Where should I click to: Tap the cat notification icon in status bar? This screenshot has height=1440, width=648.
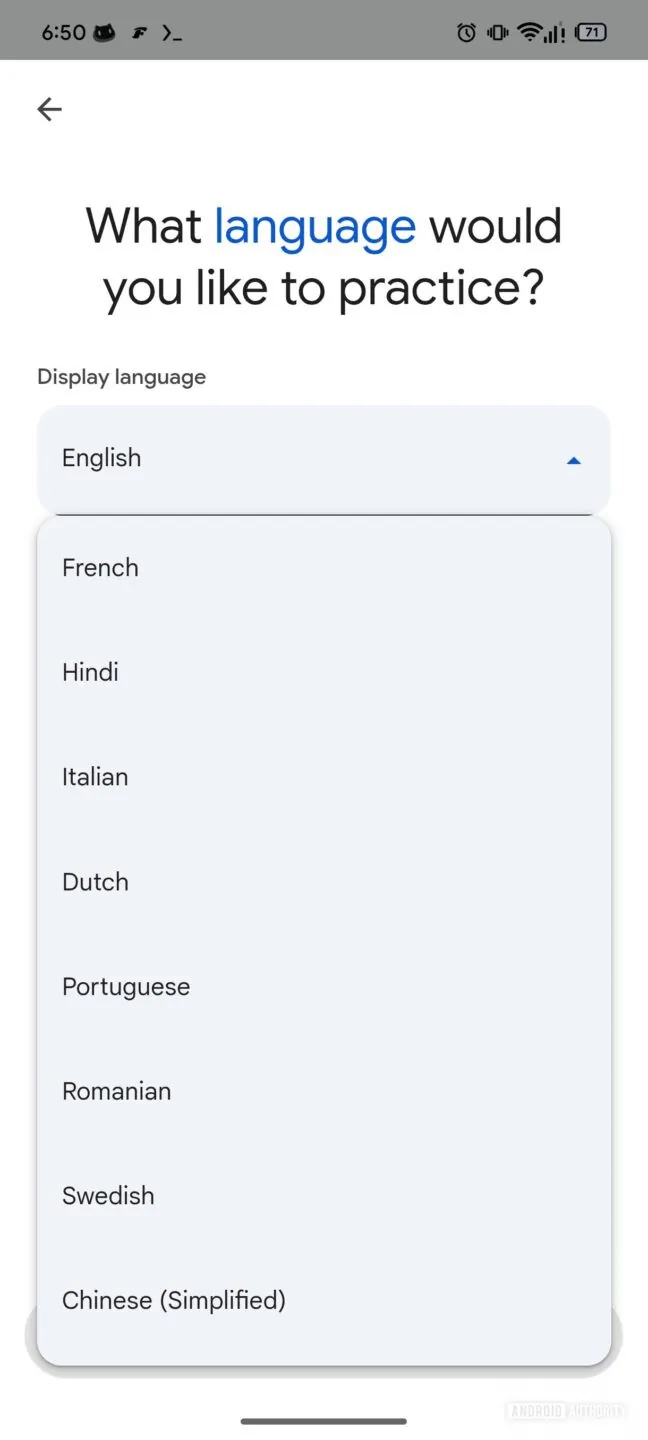coord(105,32)
